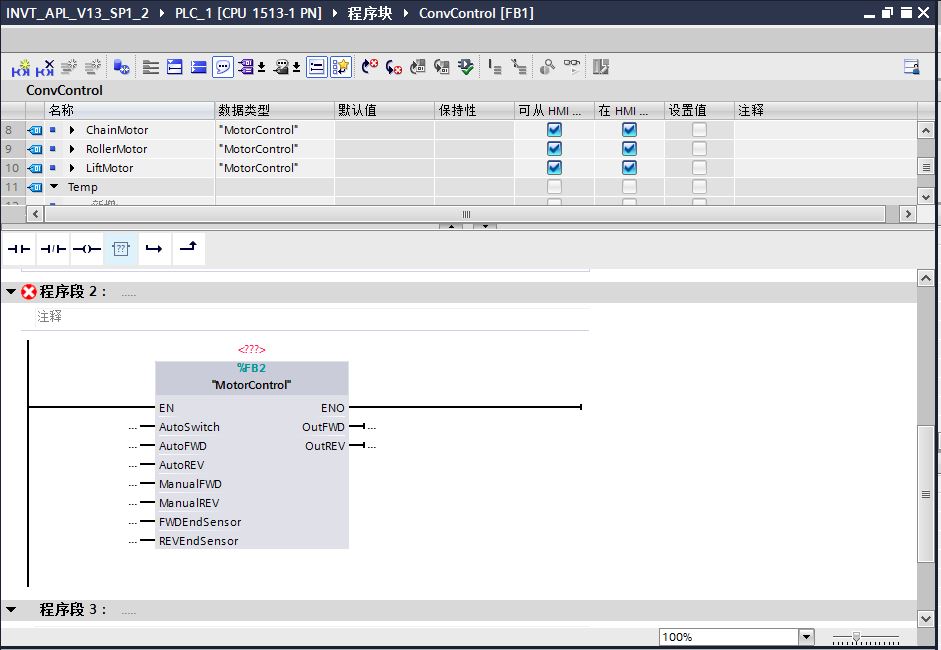The image size is (941, 650).
Task: Toggle favorites display star icon
Action: [x=341, y=67]
